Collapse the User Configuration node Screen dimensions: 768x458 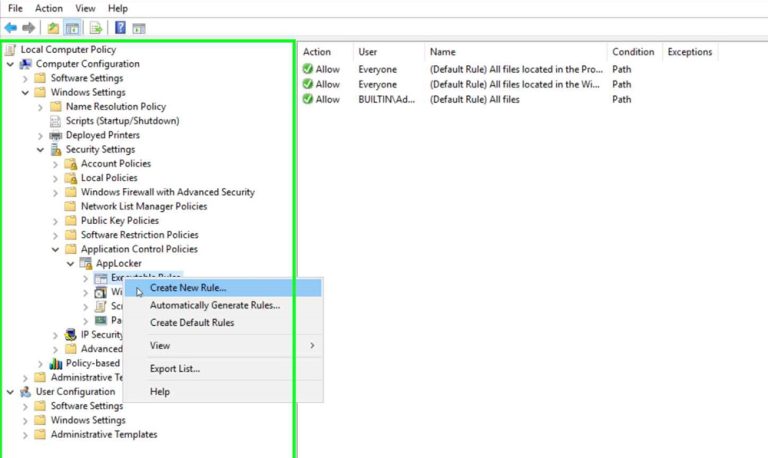(x=11, y=392)
